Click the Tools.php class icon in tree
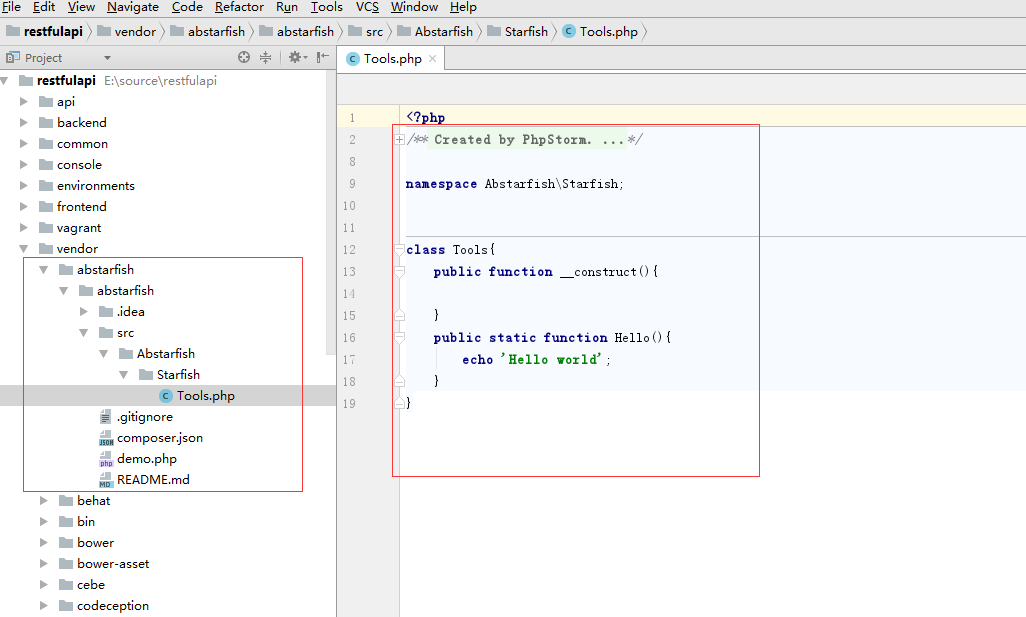1026x617 pixels. click(166, 396)
